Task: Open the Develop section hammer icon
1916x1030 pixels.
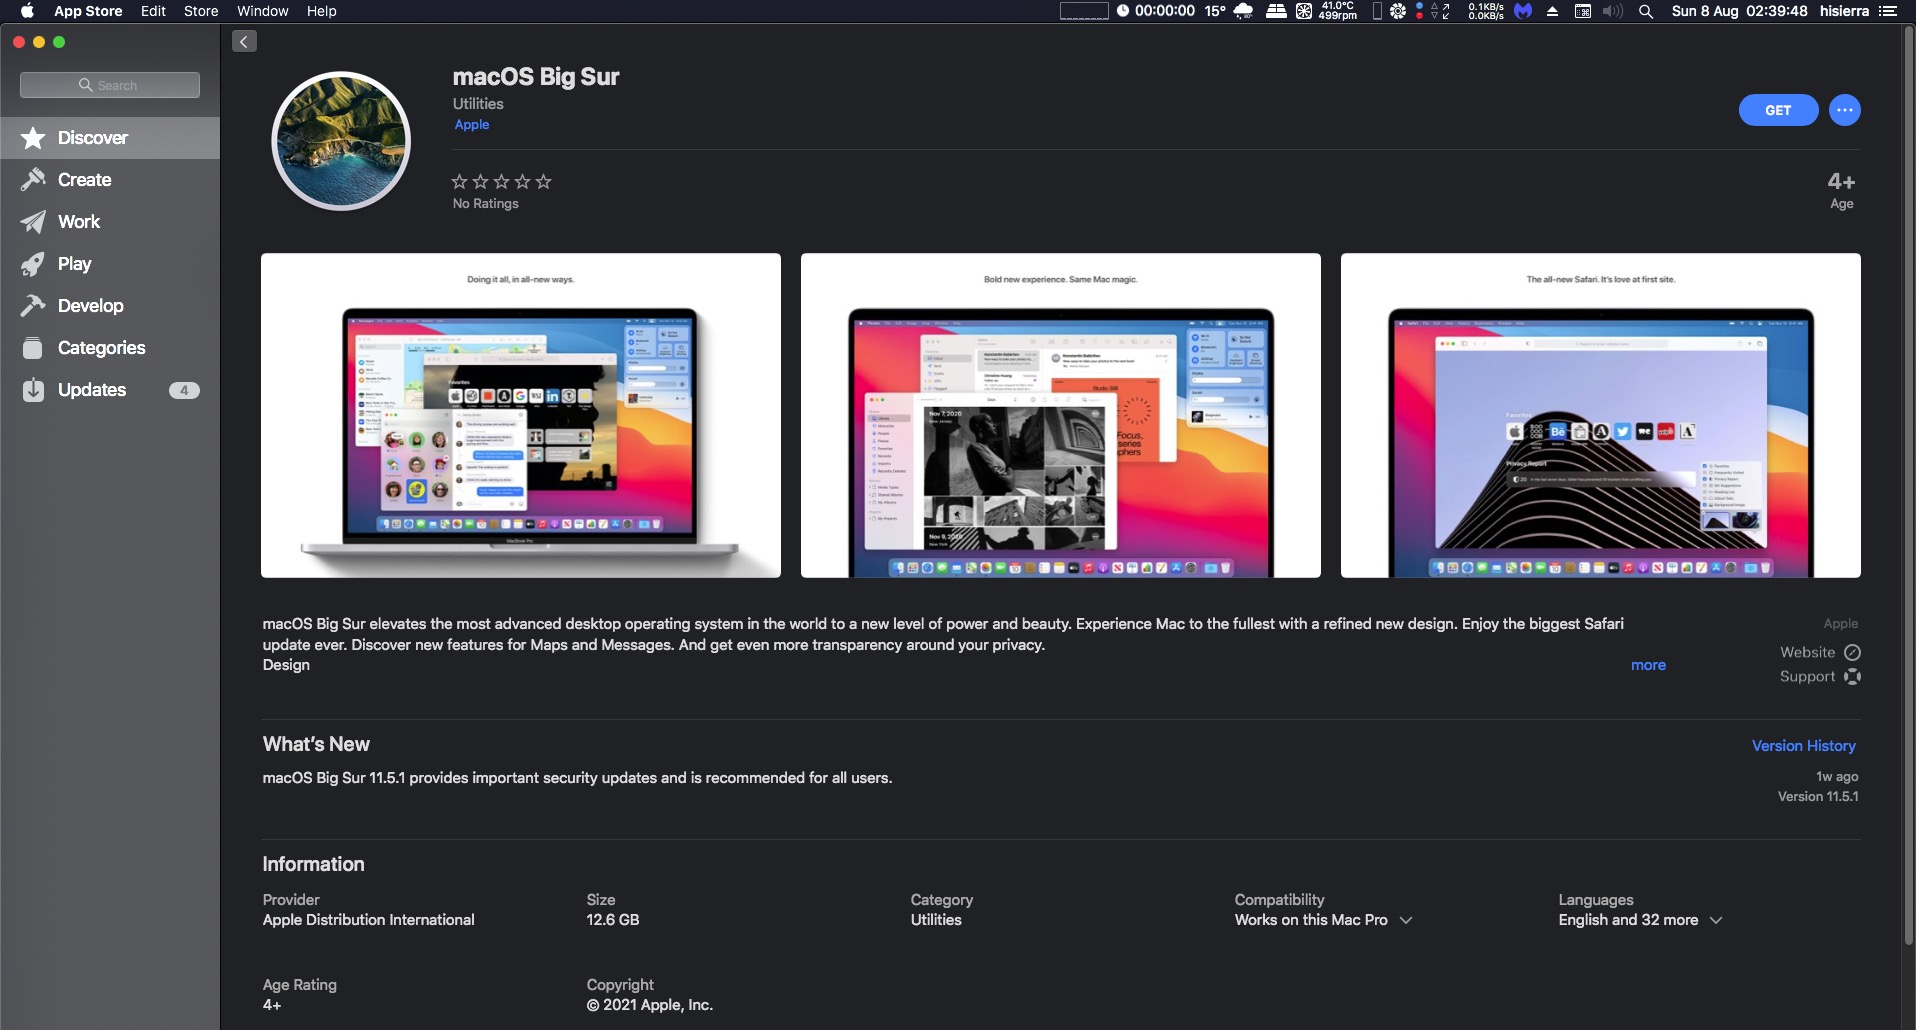Action: [33, 306]
